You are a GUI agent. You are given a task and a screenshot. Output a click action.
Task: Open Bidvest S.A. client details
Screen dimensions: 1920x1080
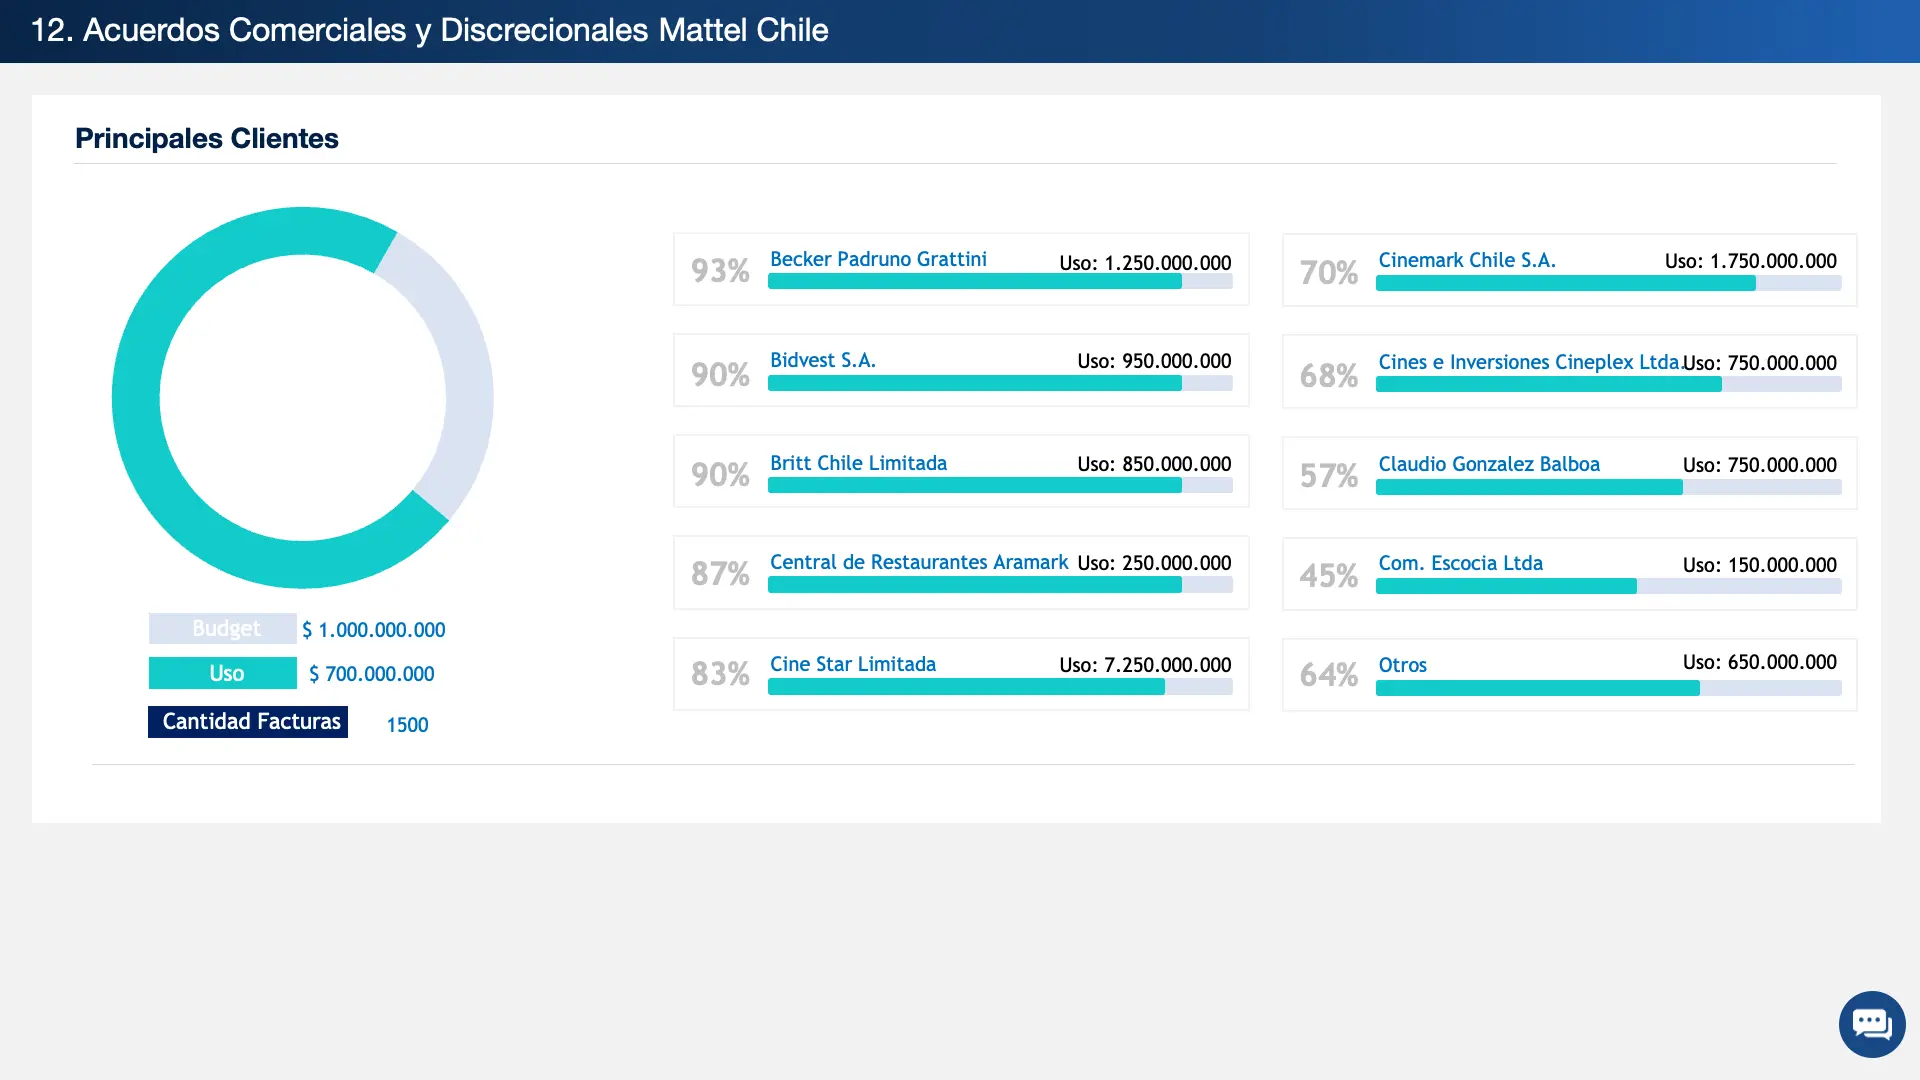[x=822, y=360]
